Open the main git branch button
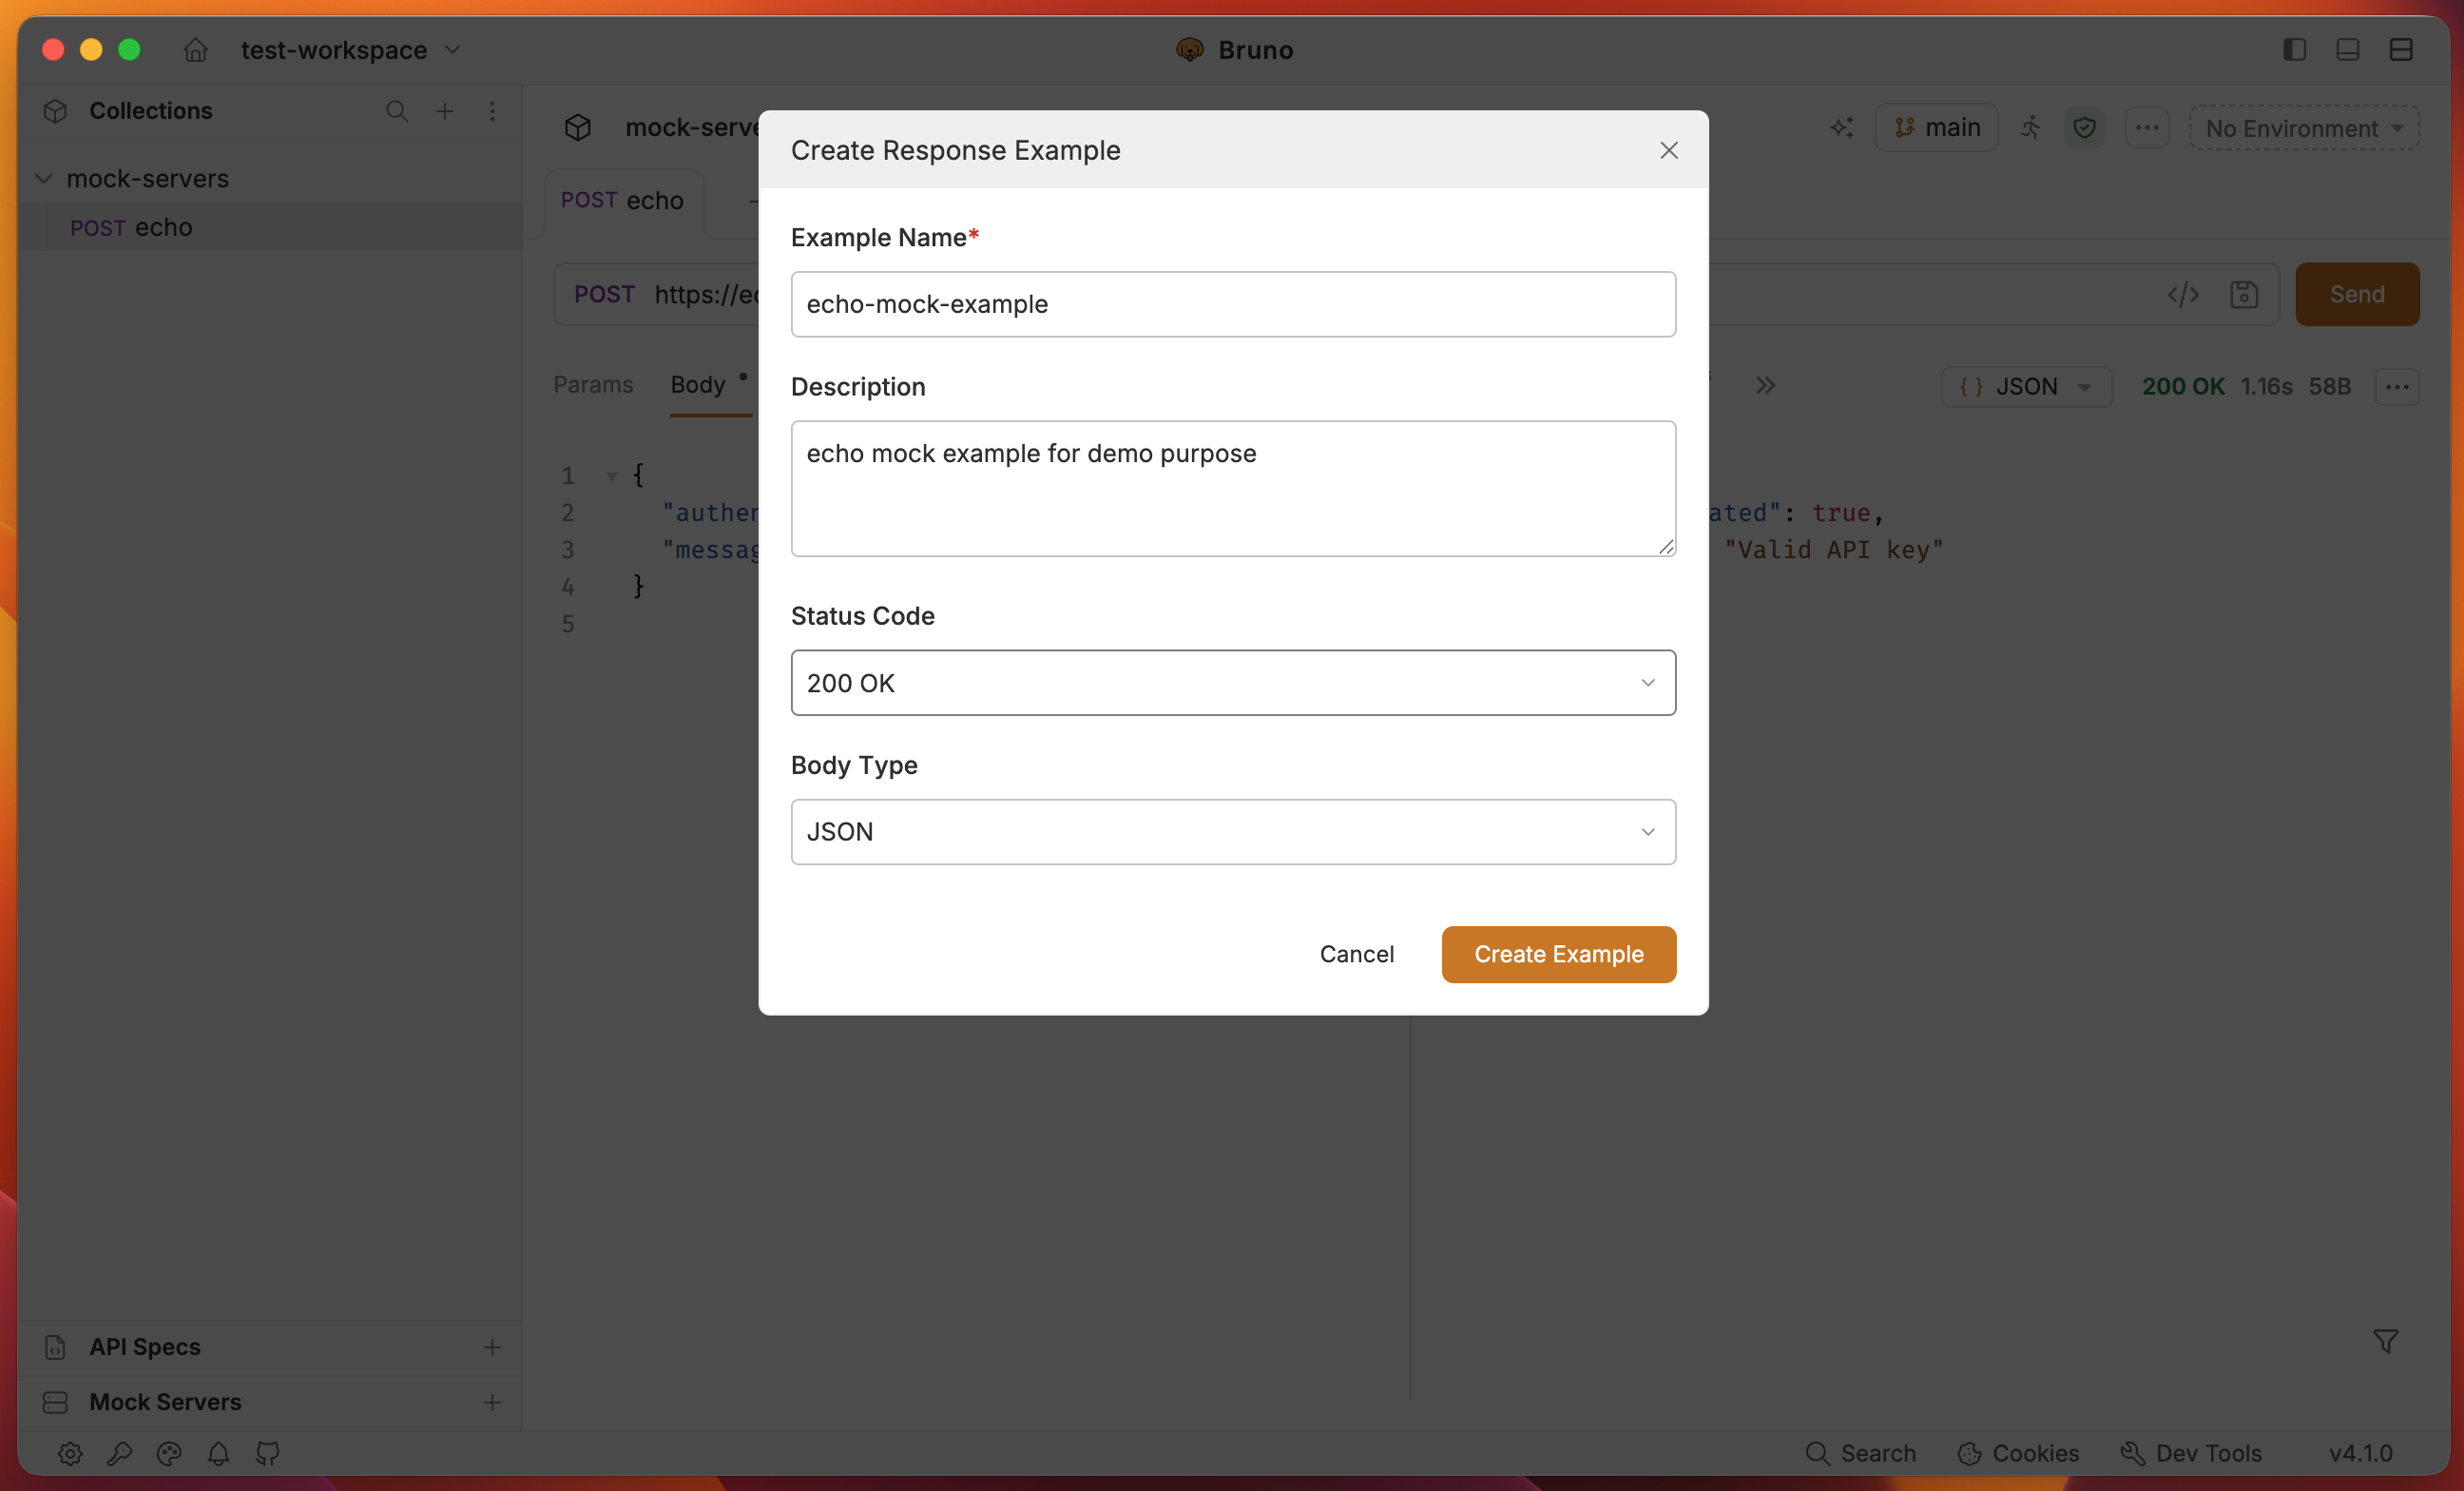Image resolution: width=2464 pixels, height=1491 pixels. [x=1936, y=128]
